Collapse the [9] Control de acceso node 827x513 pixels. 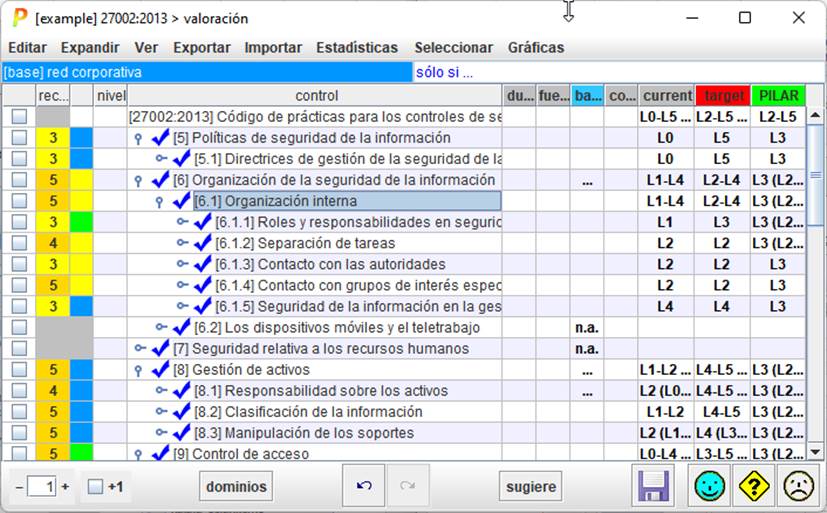pos(138,454)
